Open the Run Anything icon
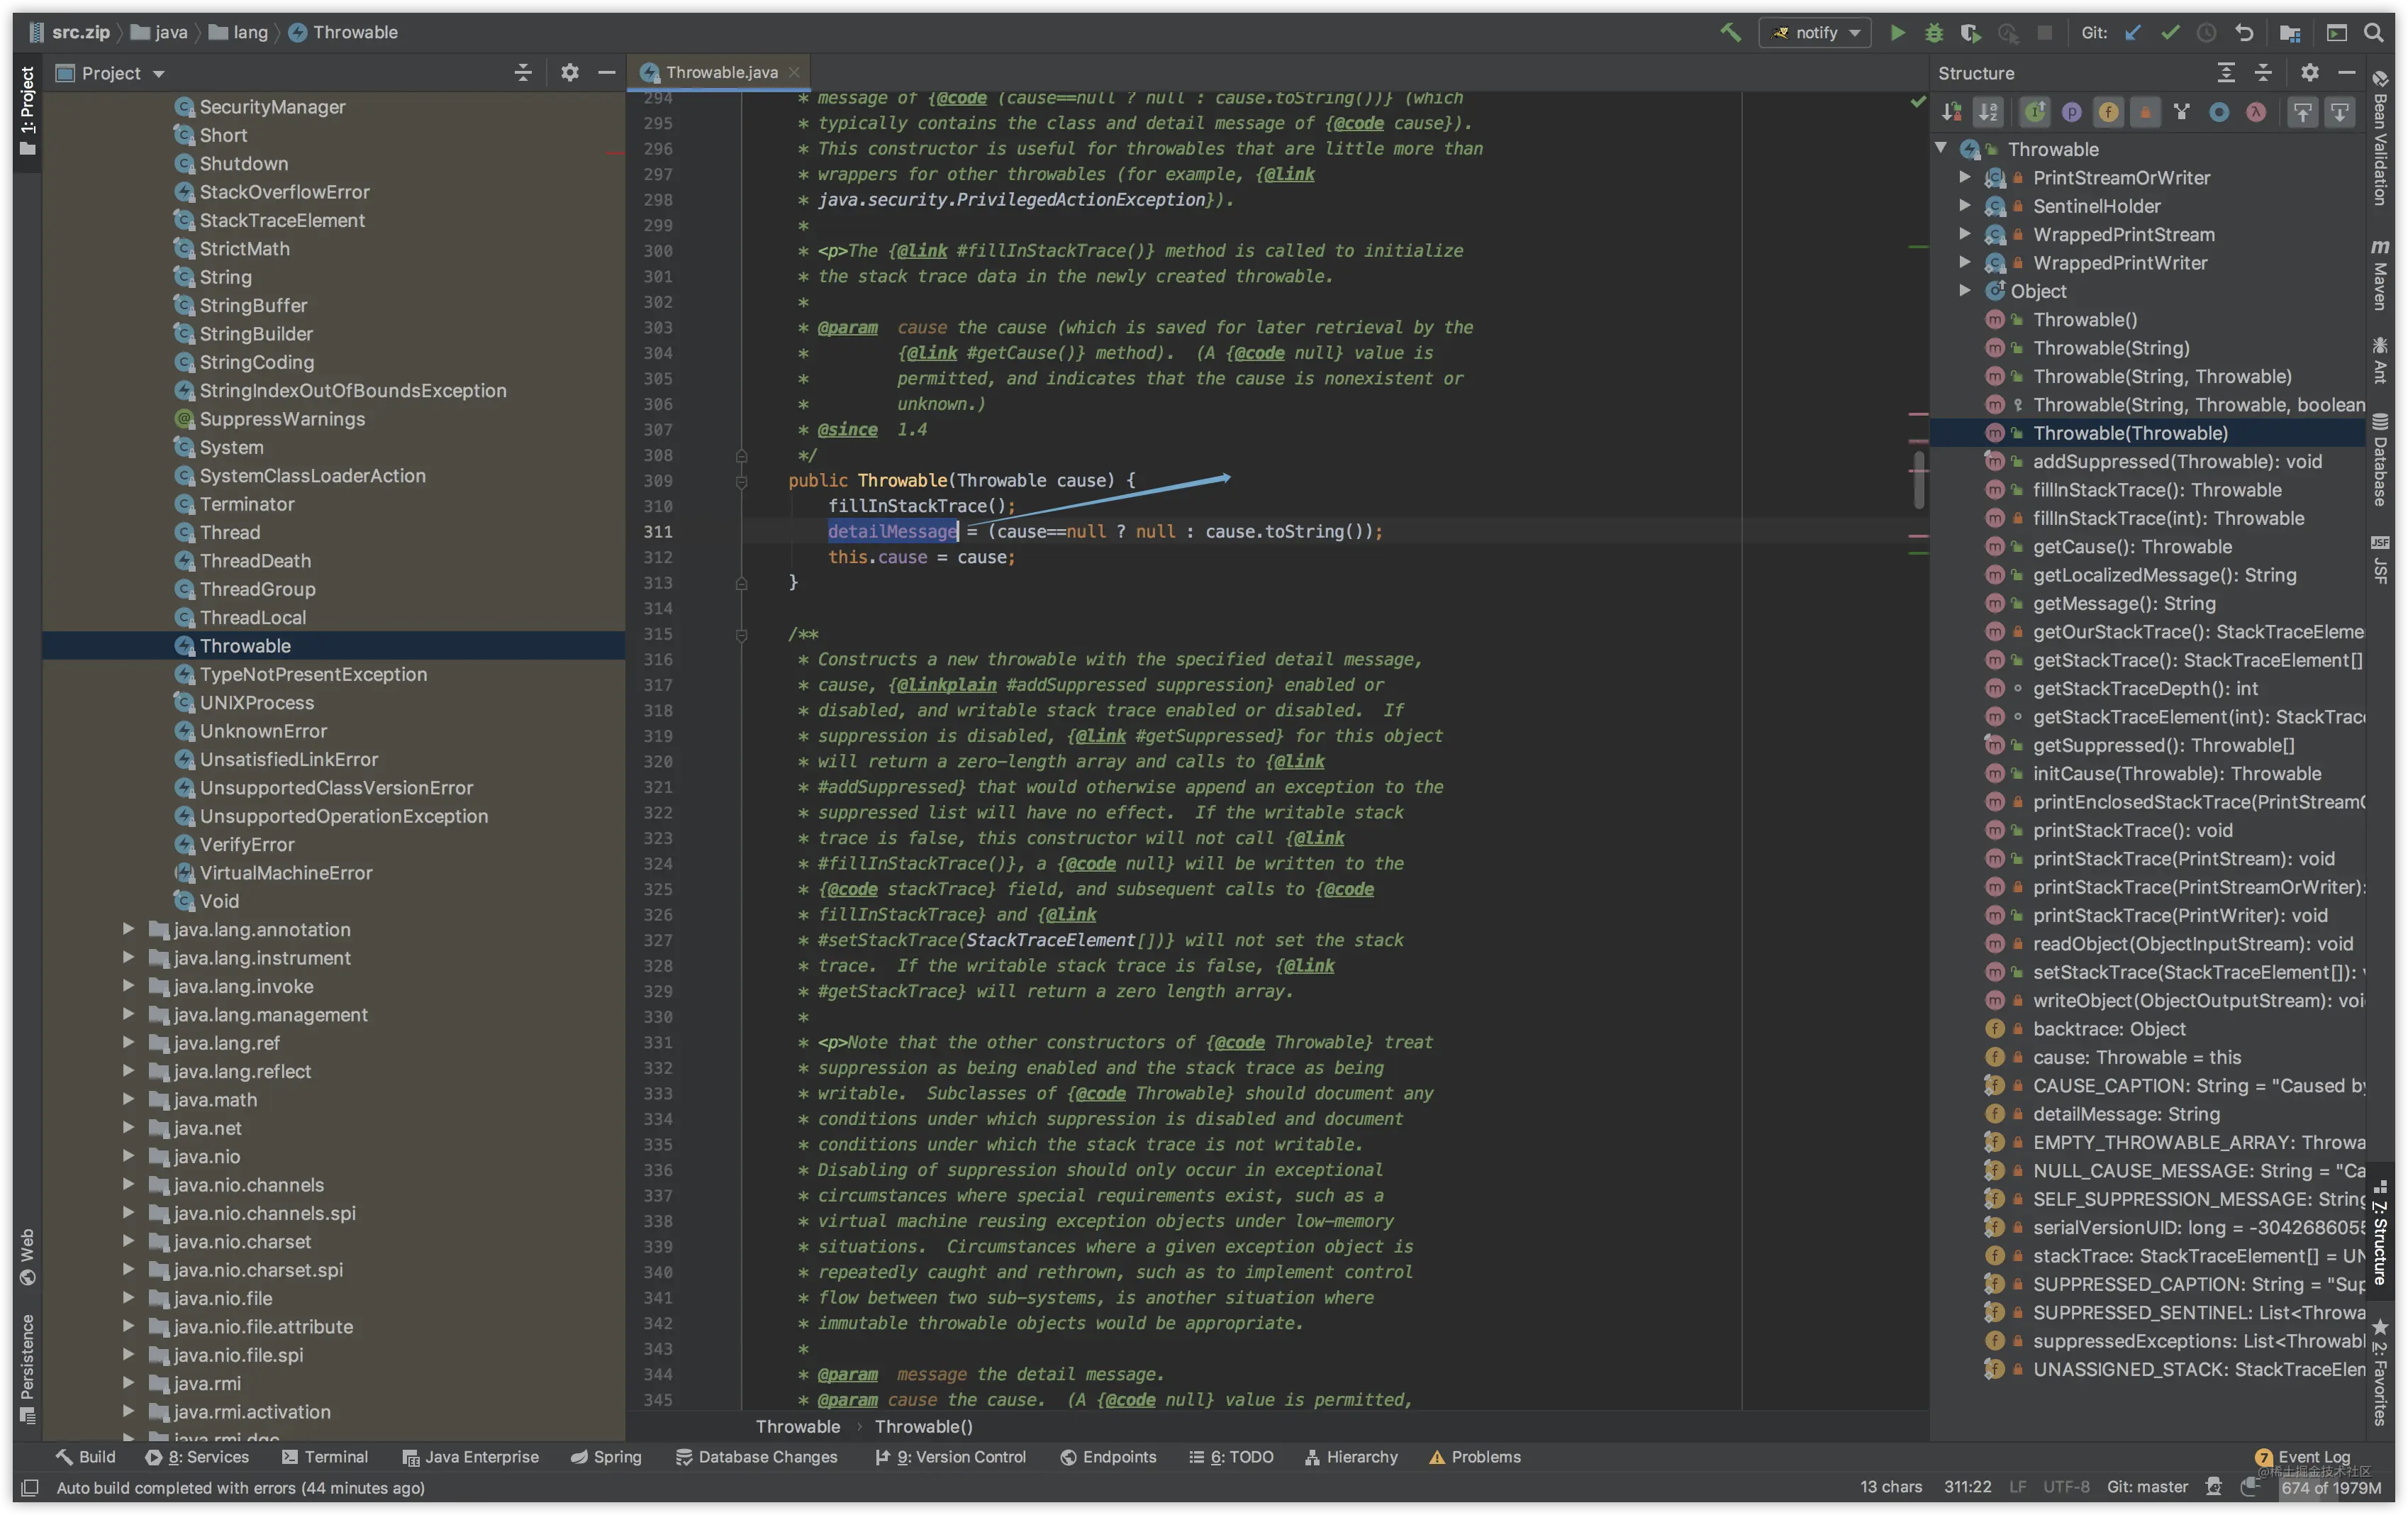The width and height of the screenshot is (2408, 1515). [2336, 32]
